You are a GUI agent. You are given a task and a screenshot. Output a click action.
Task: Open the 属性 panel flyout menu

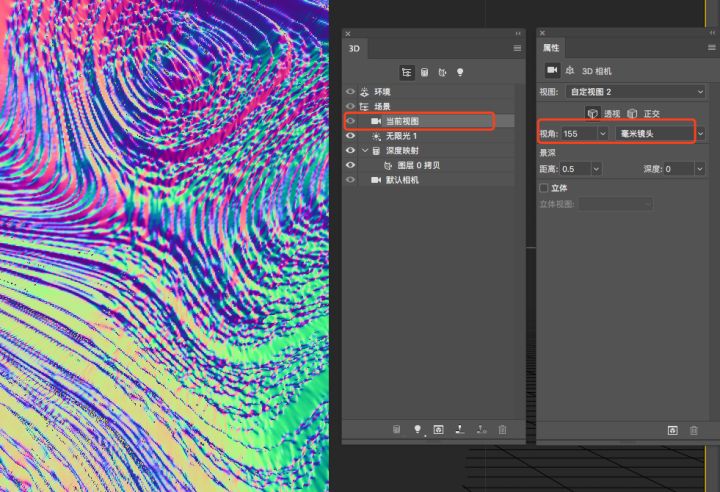pyautogui.click(x=711, y=48)
